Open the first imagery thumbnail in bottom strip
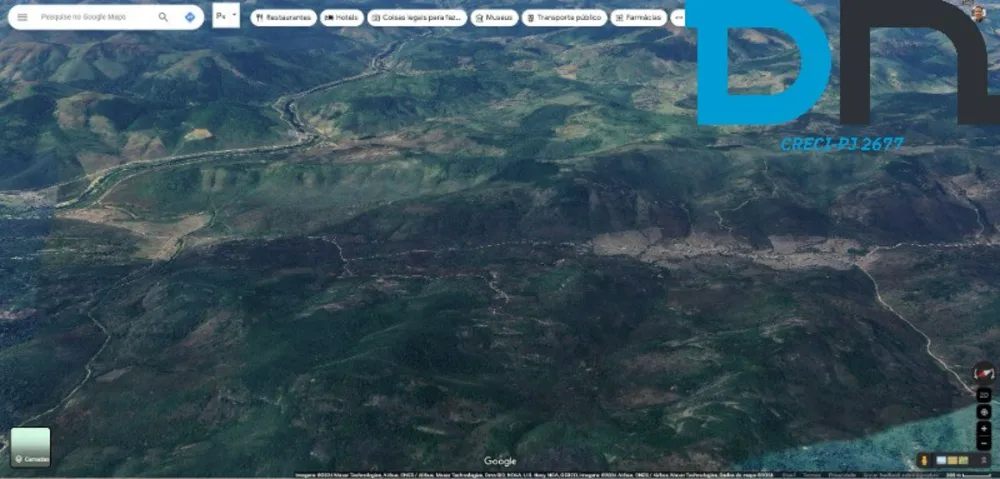This screenshot has width=1000, height=479. tap(941, 461)
